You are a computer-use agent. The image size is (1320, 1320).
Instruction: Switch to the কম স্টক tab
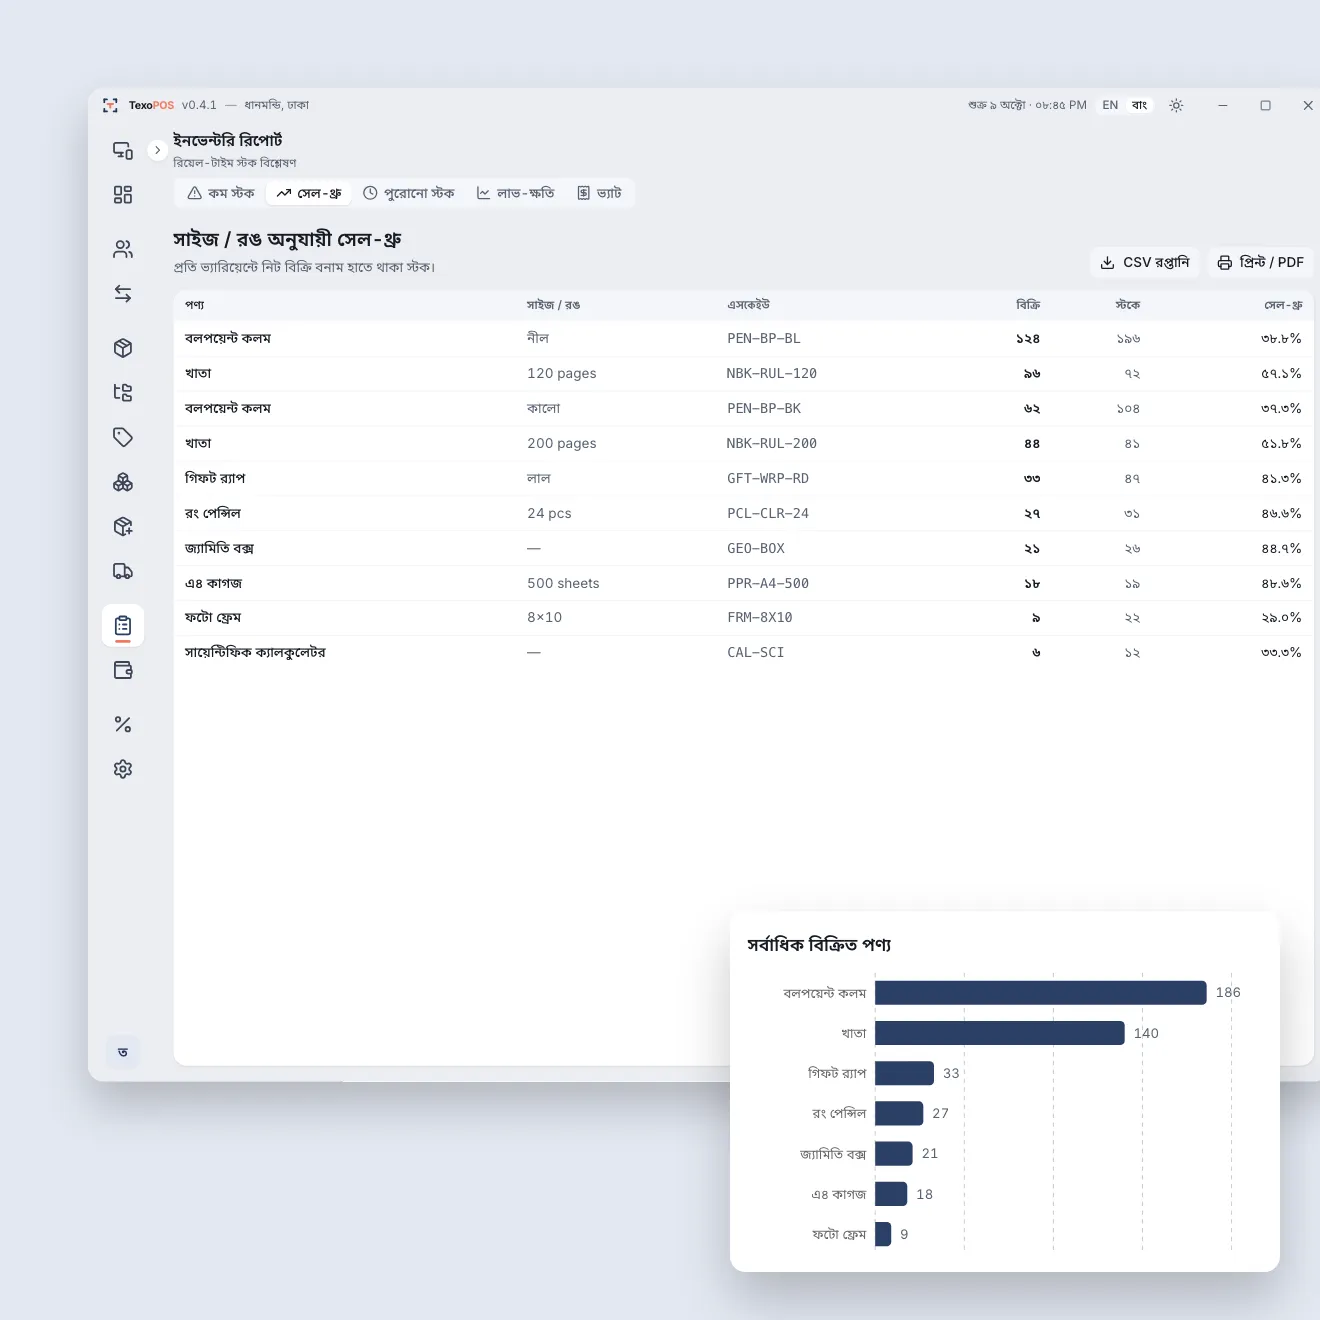(221, 193)
